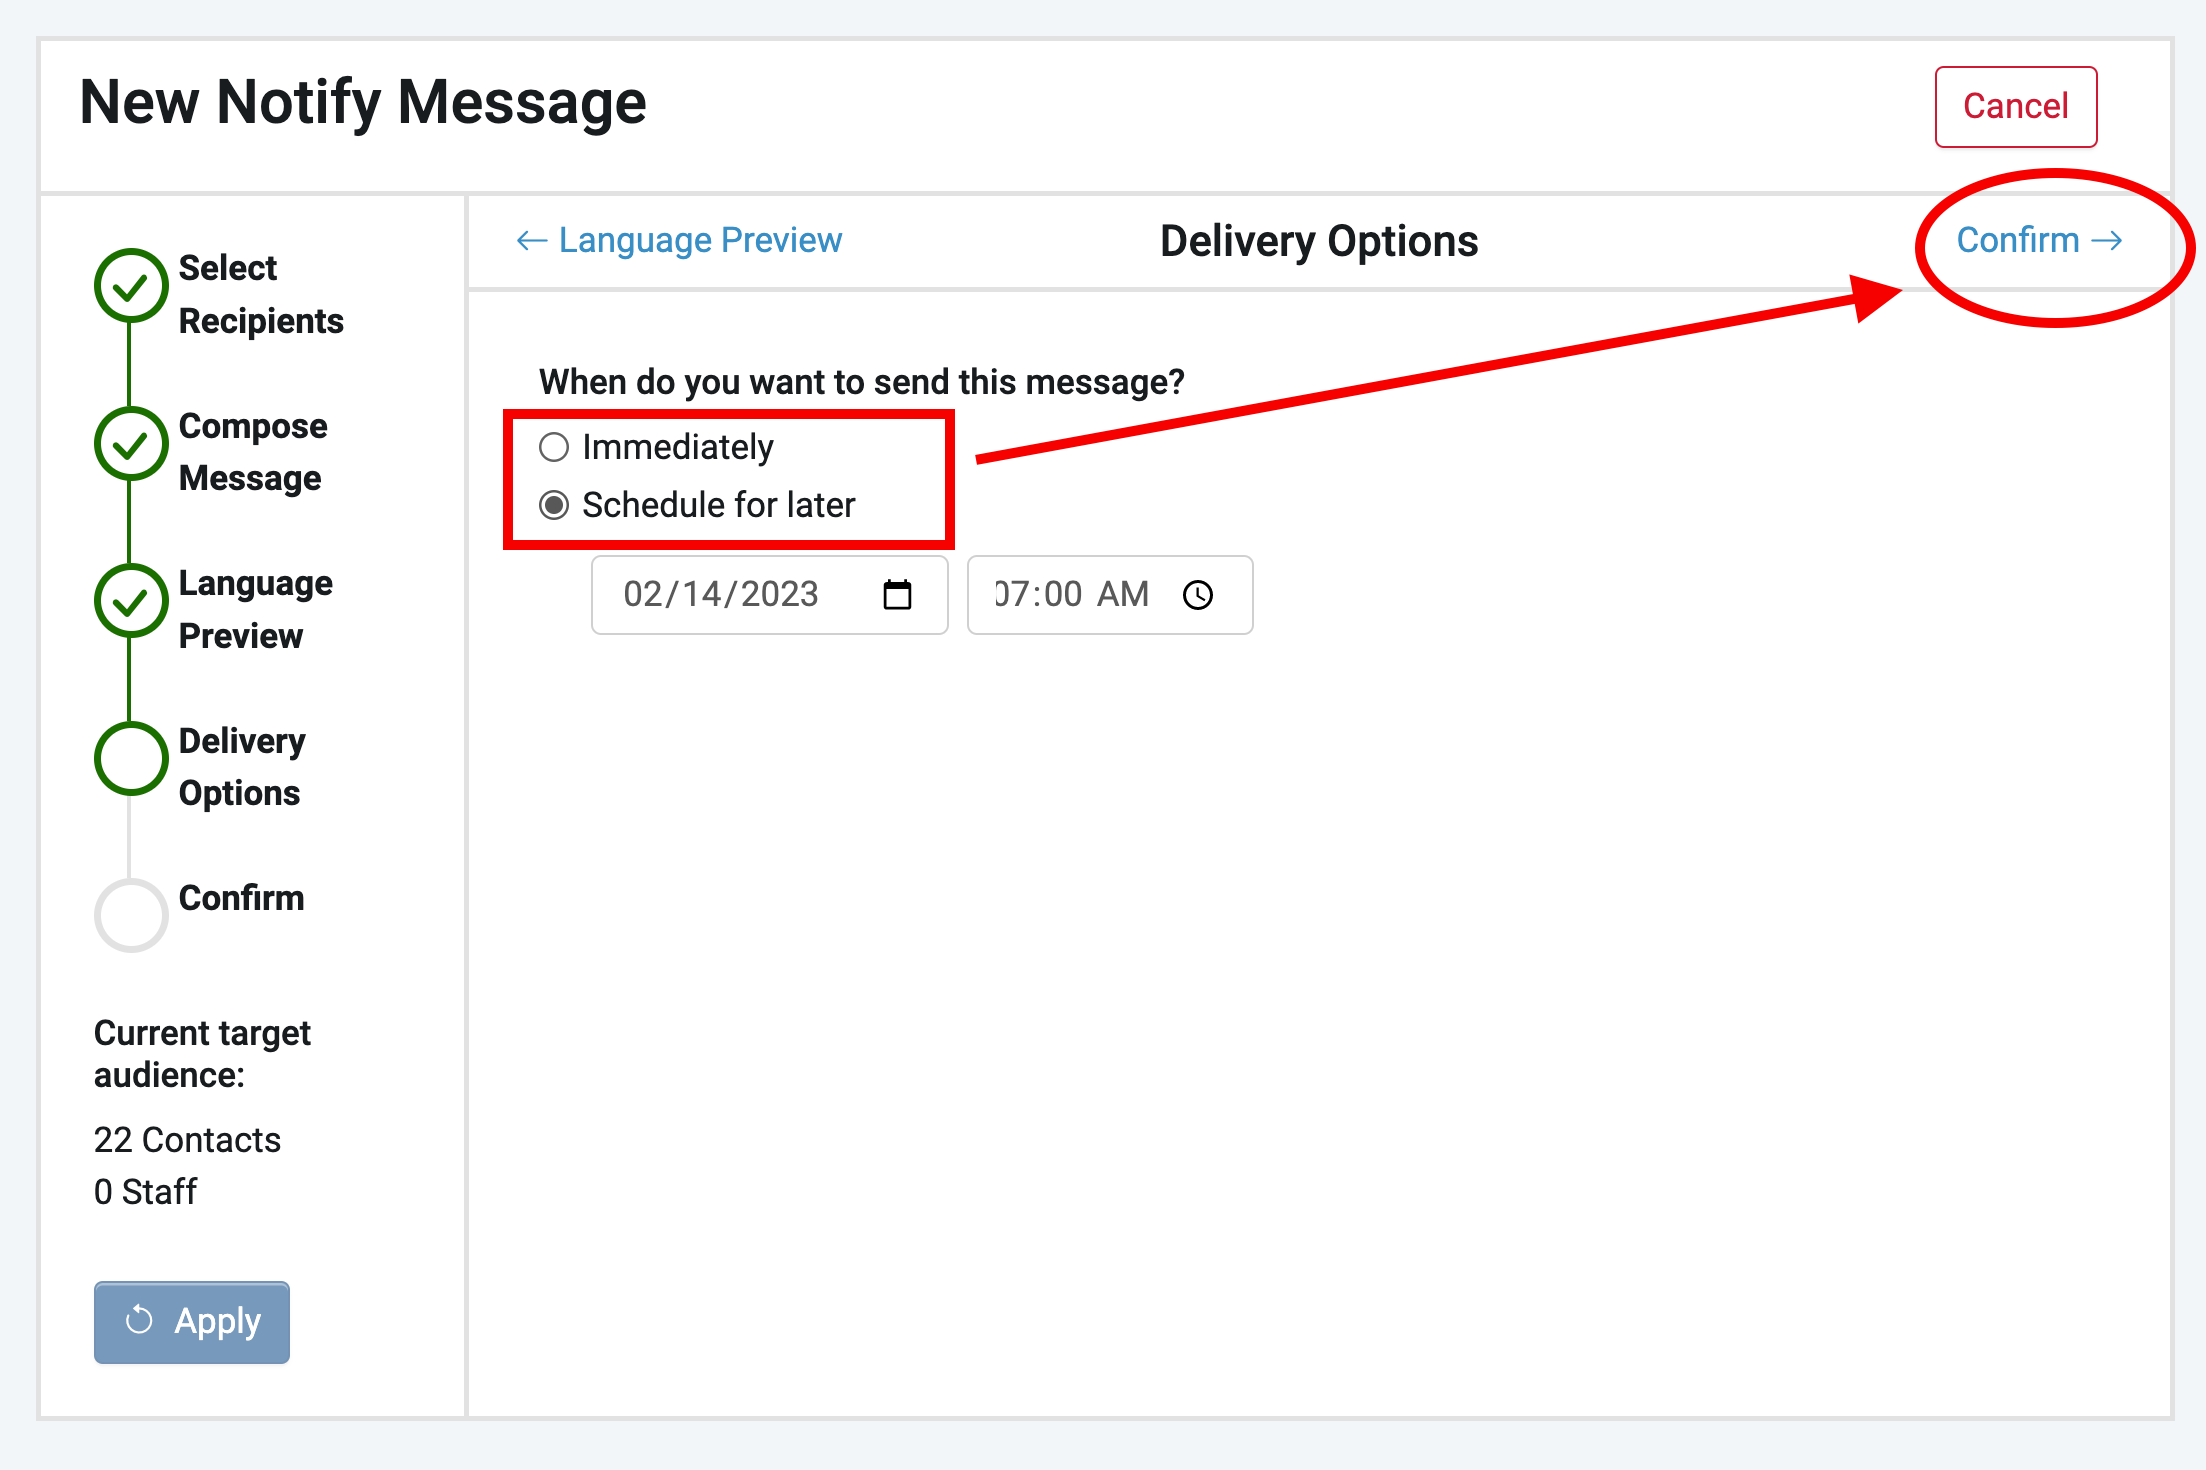Click the 'When do you want to send' question
The height and width of the screenshot is (1470, 2206).
point(861,382)
